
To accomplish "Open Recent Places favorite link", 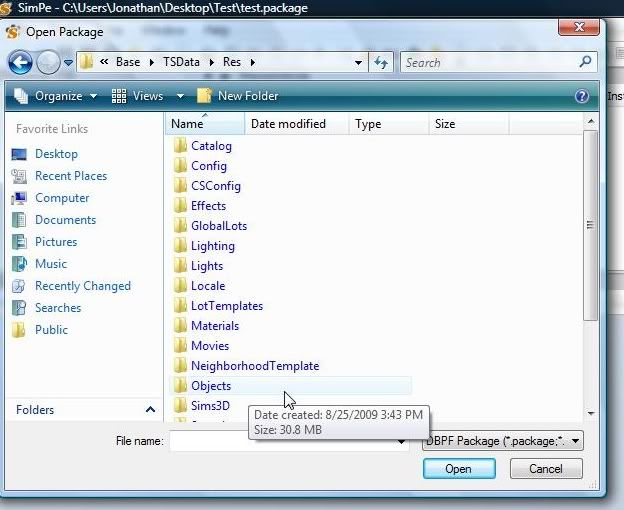I will (x=71, y=176).
